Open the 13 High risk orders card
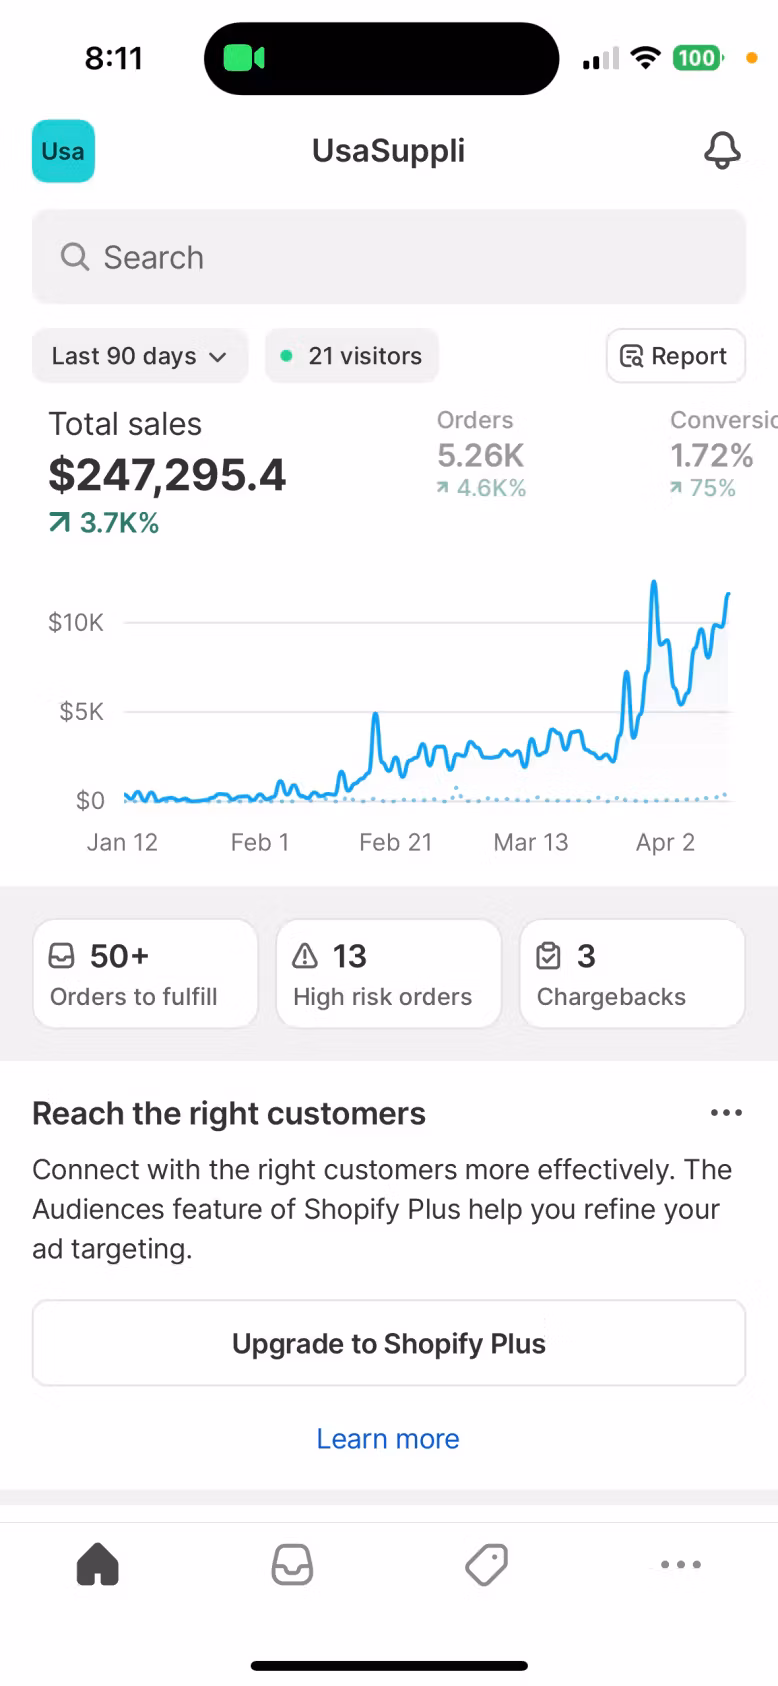This screenshot has width=778, height=1686. [388, 974]
